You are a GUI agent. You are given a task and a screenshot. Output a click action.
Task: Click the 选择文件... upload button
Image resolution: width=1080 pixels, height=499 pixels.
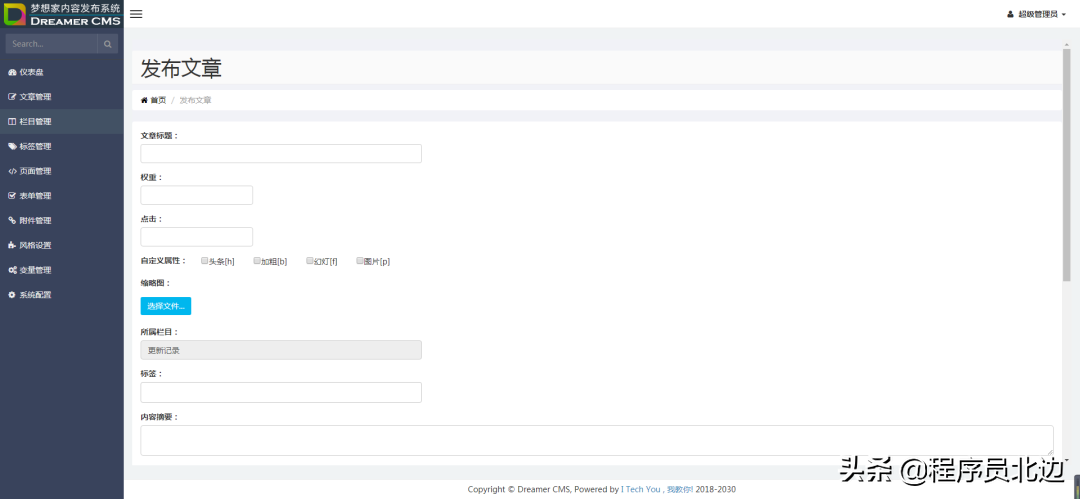(166, 306)
